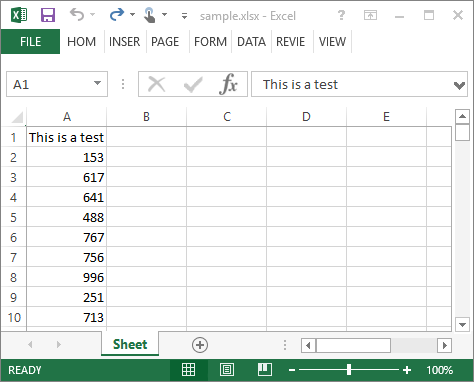Click the READY status indicator
Screen dimensions: 474x382
tap(25, 370)
